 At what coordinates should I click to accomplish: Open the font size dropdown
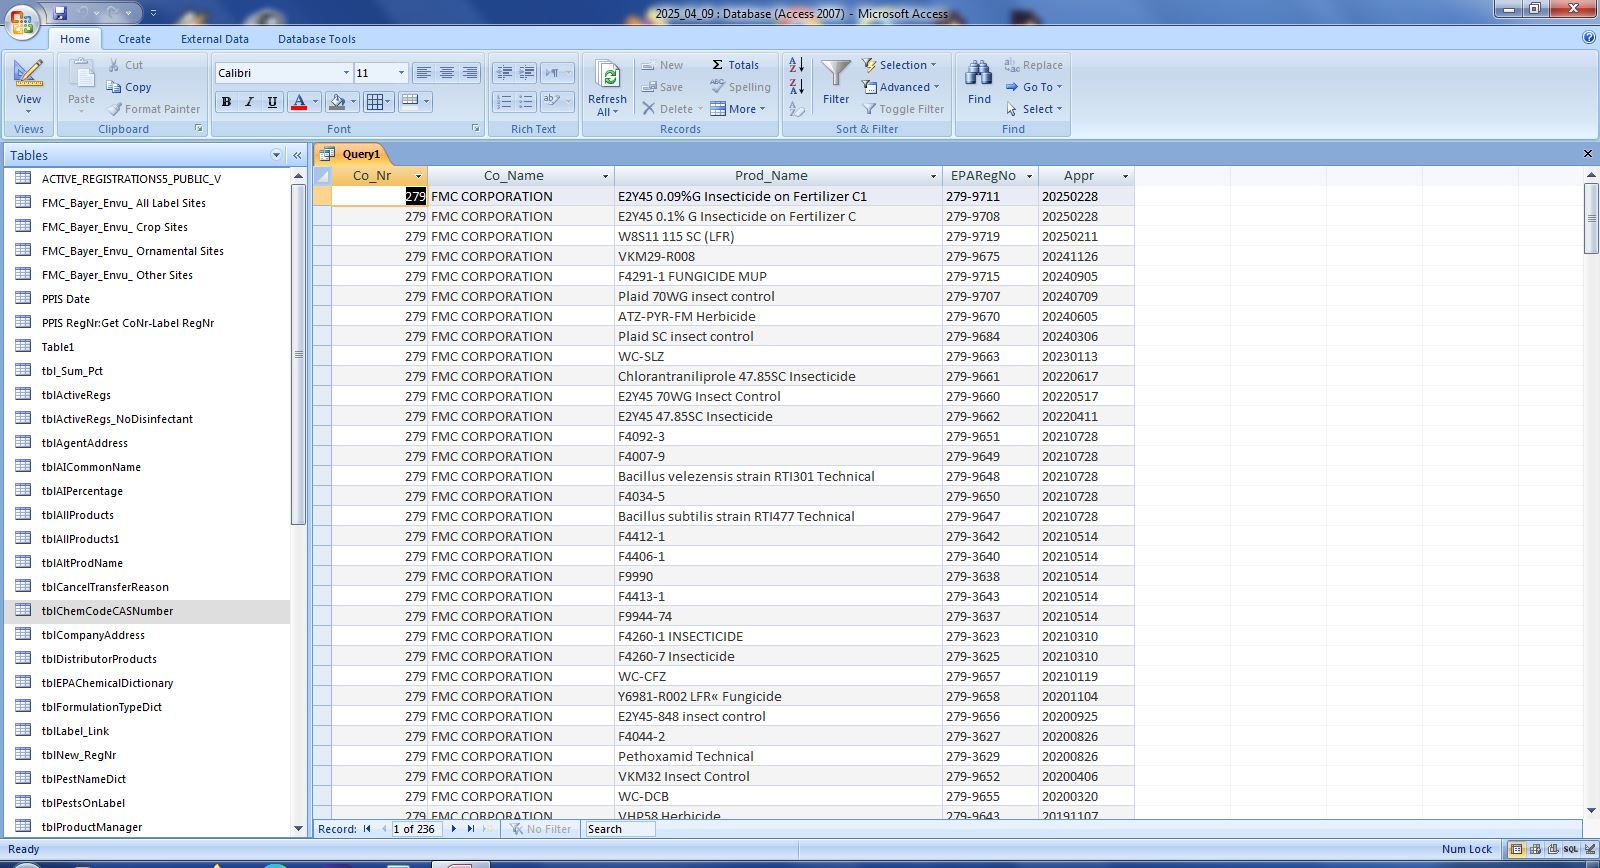click(401, 73)
